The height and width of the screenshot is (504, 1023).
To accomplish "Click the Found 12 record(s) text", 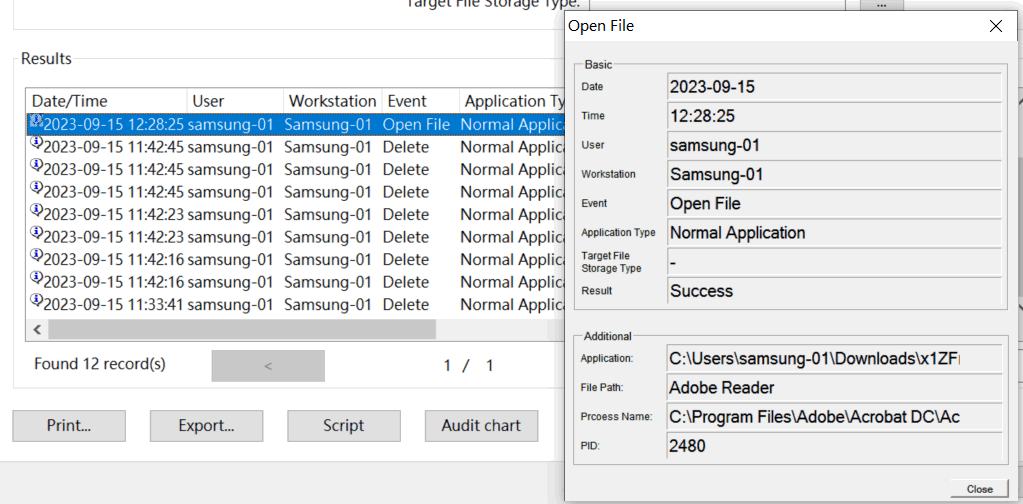I will (100, 364).
